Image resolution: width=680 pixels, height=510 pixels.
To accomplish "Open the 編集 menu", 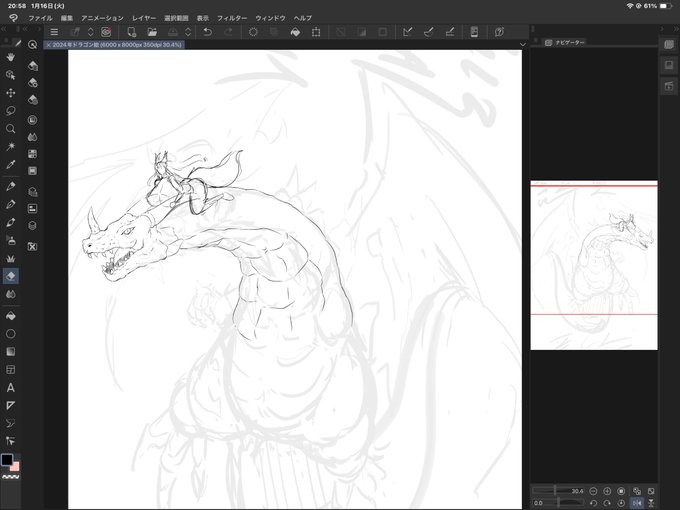I will pos(67,18).
